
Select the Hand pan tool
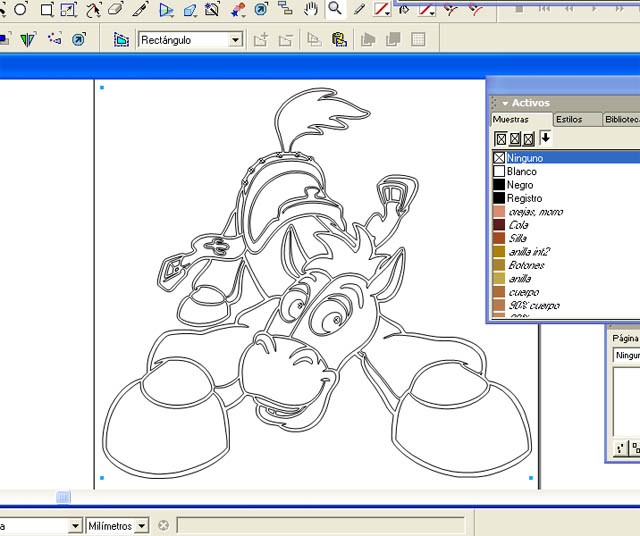coord(311,9)
